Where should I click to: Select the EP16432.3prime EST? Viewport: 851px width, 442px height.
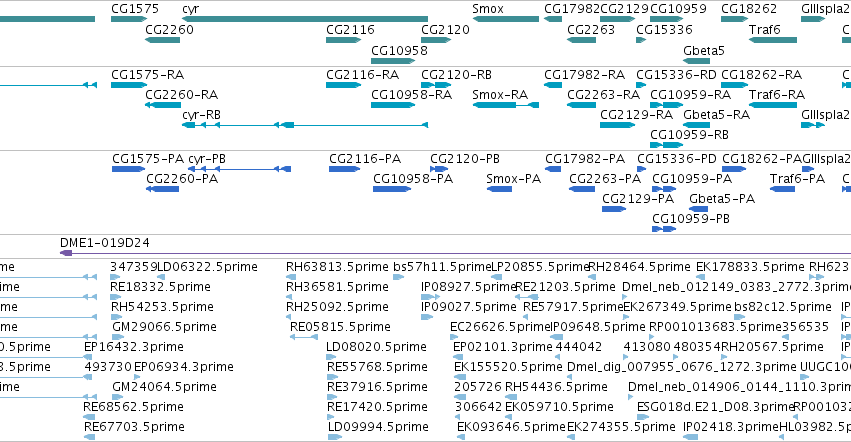pos(88,357)
